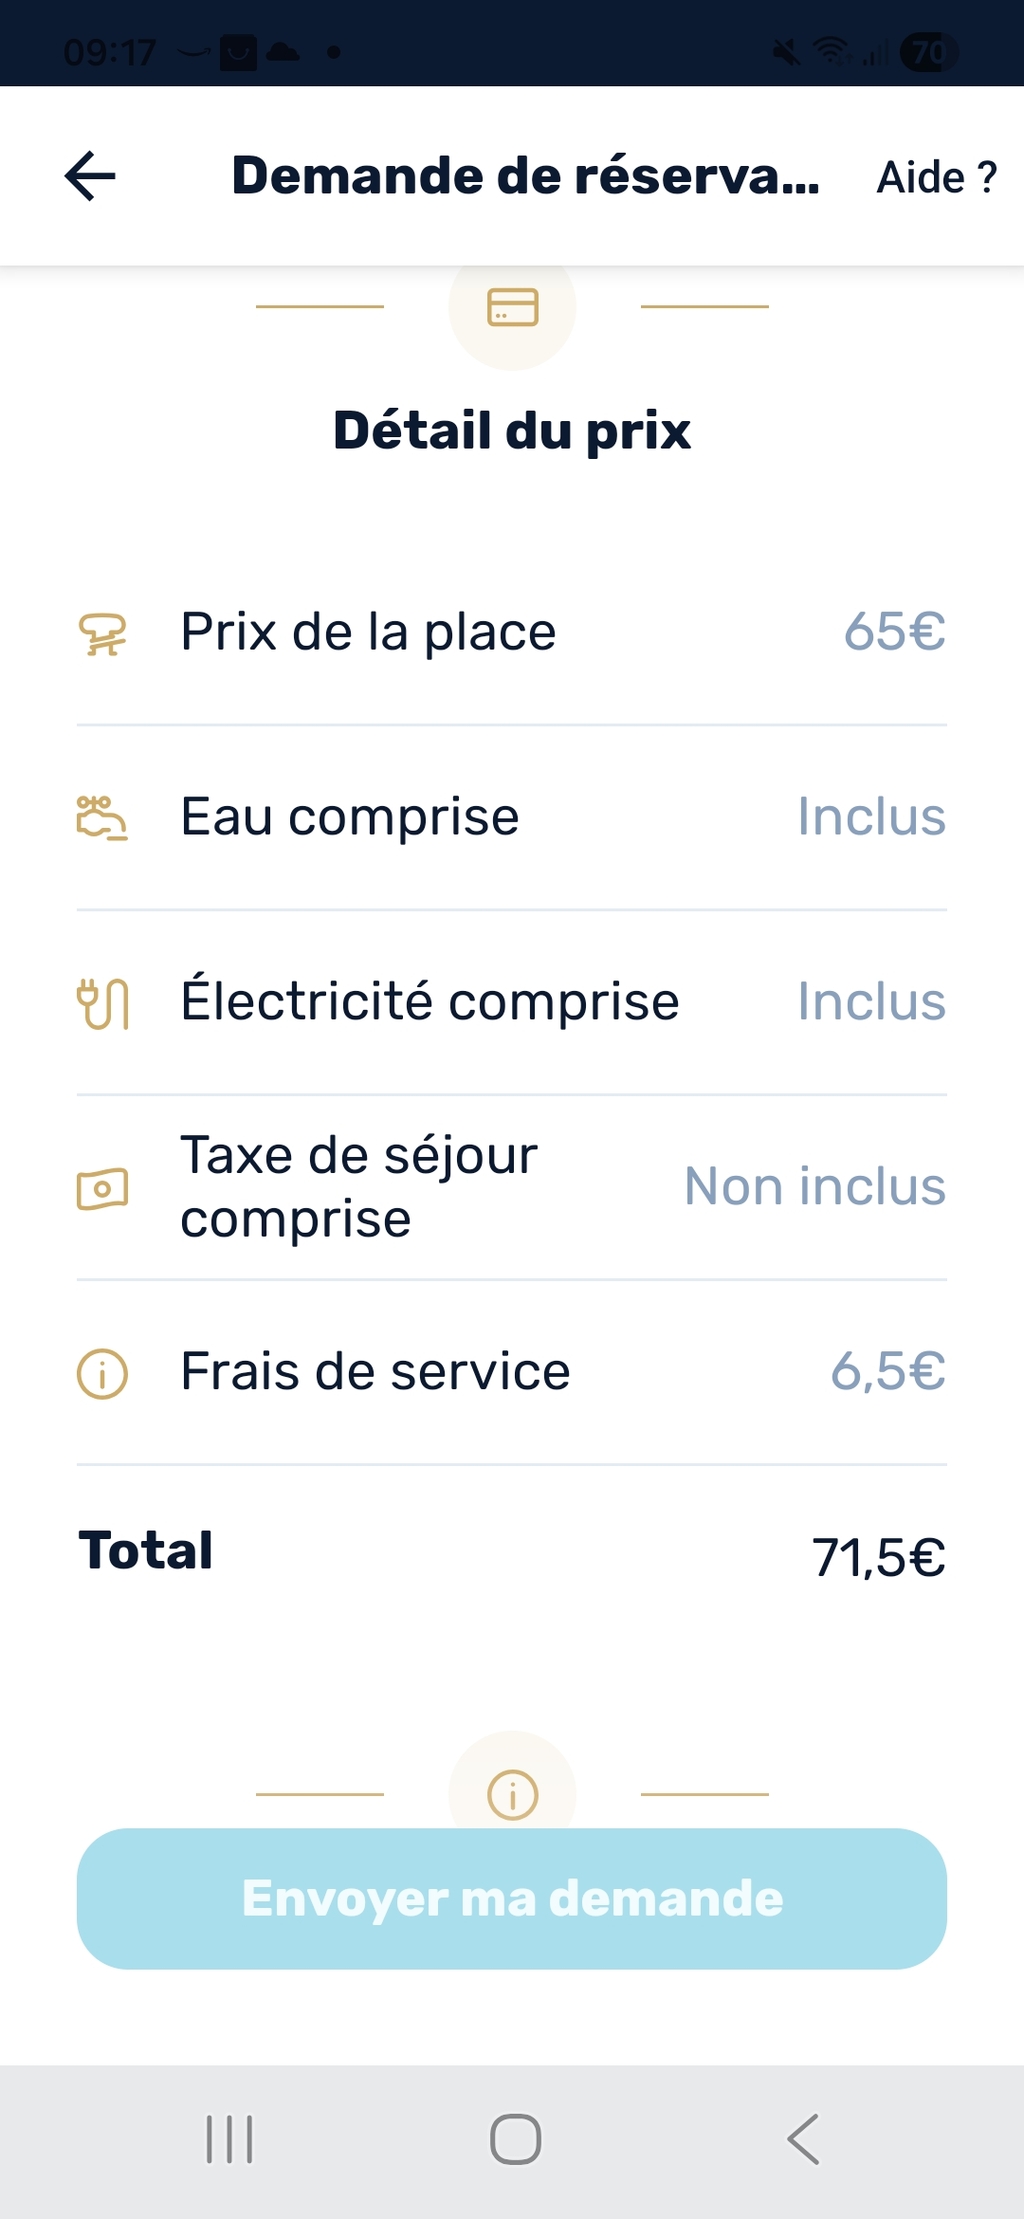Open the Aide ? help link

tap(936, 177)
